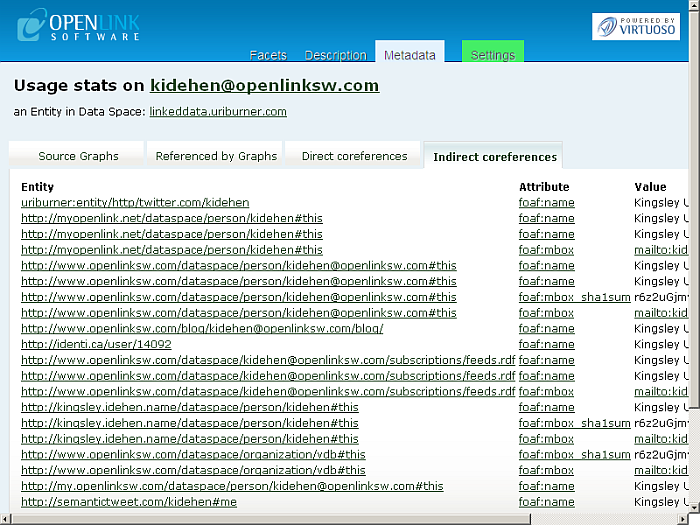Click the vertical scrollbar thumb
The width and height of the screenshot is (700, 525).
click(x=694, y=208)
